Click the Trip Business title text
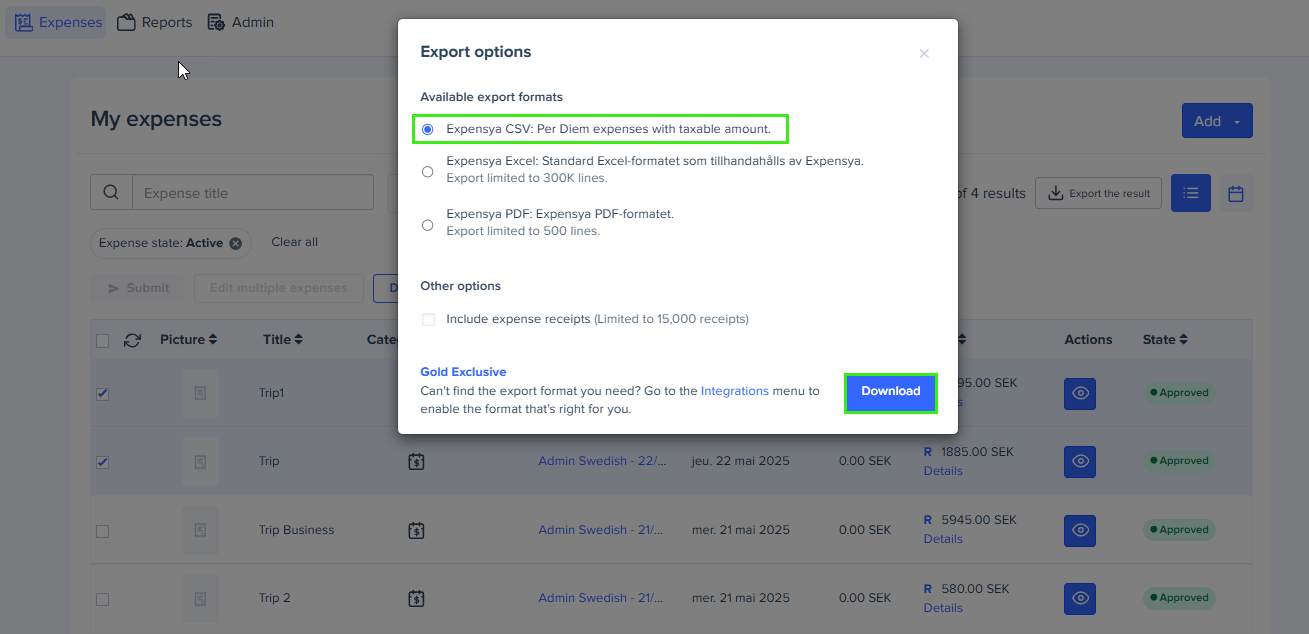 297,530
